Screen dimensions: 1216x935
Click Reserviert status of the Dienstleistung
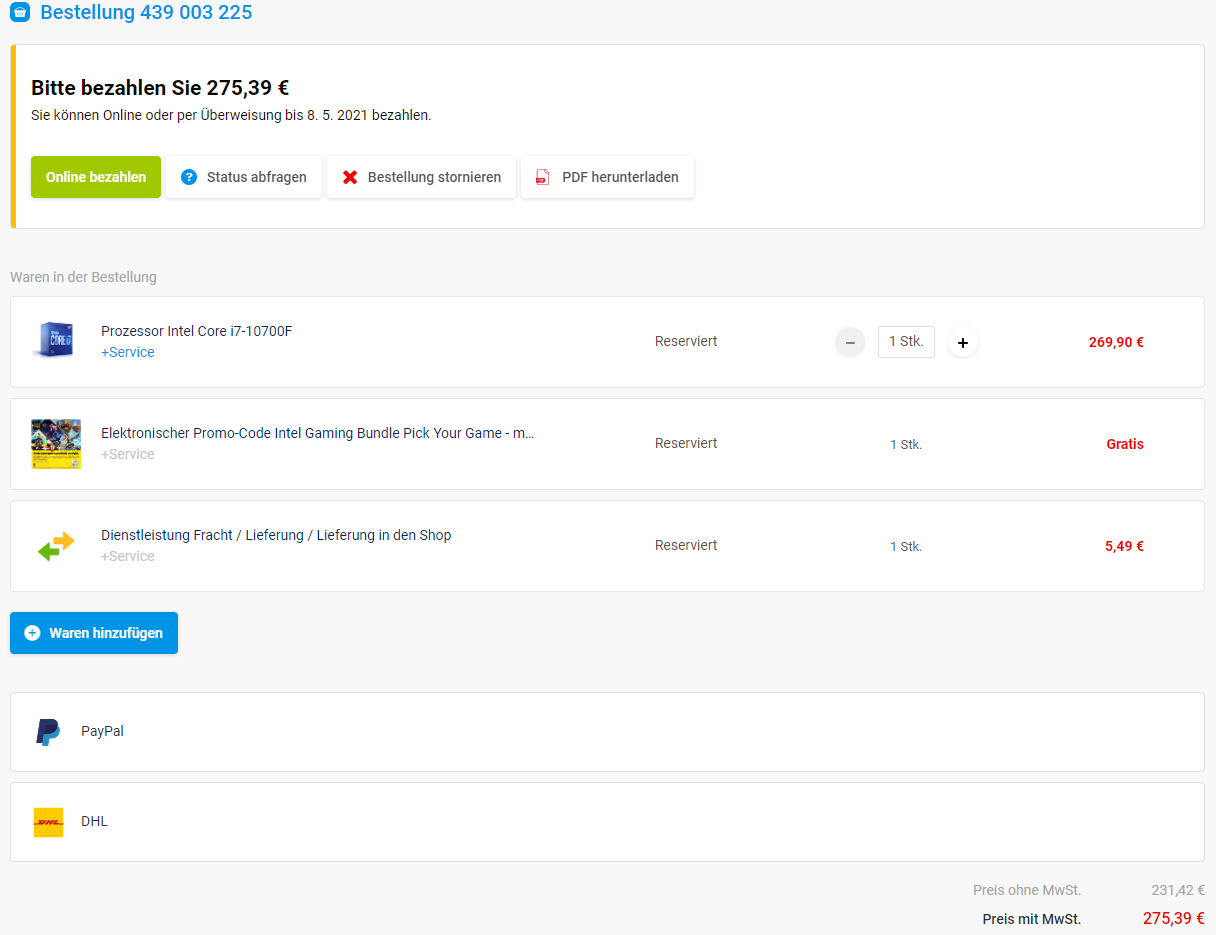pos(686,545)
